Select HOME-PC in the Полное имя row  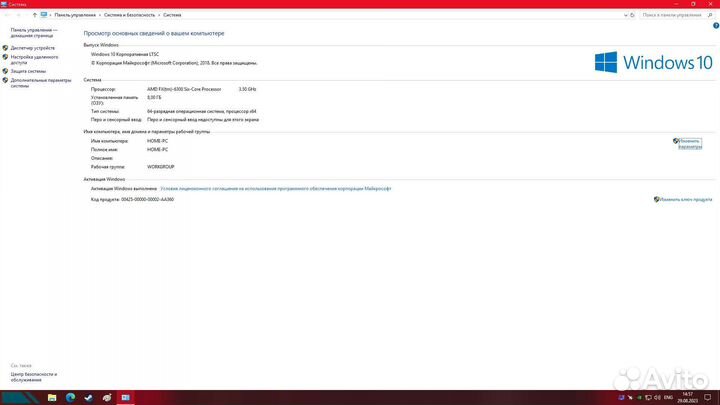click(x=157, y=150)
